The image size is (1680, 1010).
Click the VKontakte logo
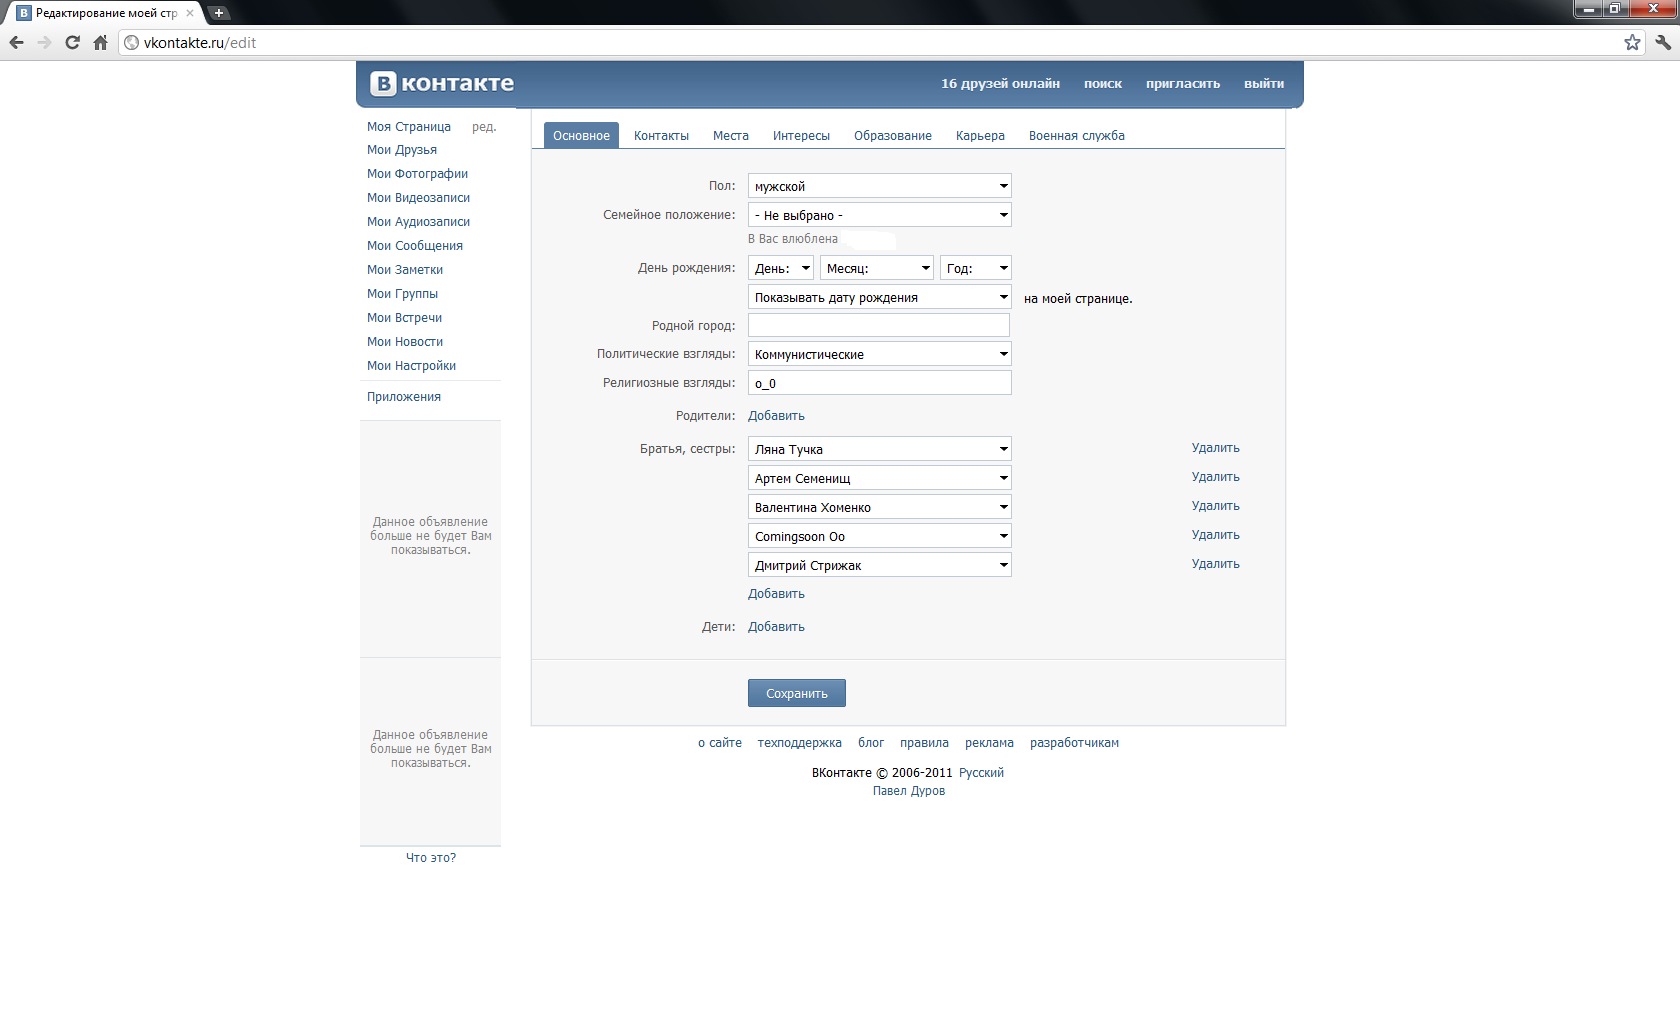(442, 84)
